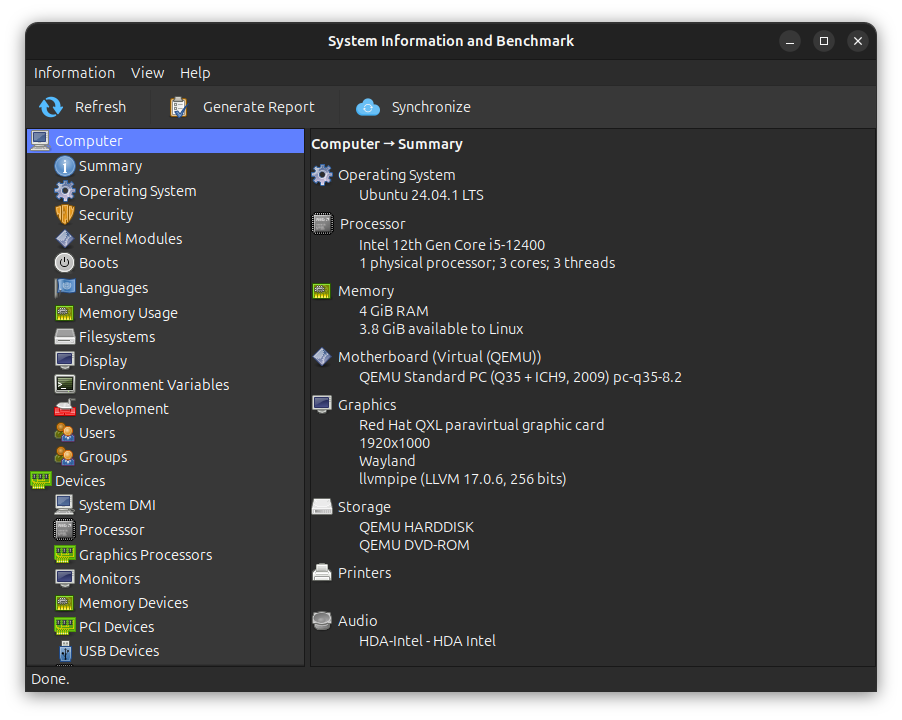The width and height of the screenshot is (902, 720).
Task: Click the Monitors screen icon in sidebar
Action: tap(64, 579)
